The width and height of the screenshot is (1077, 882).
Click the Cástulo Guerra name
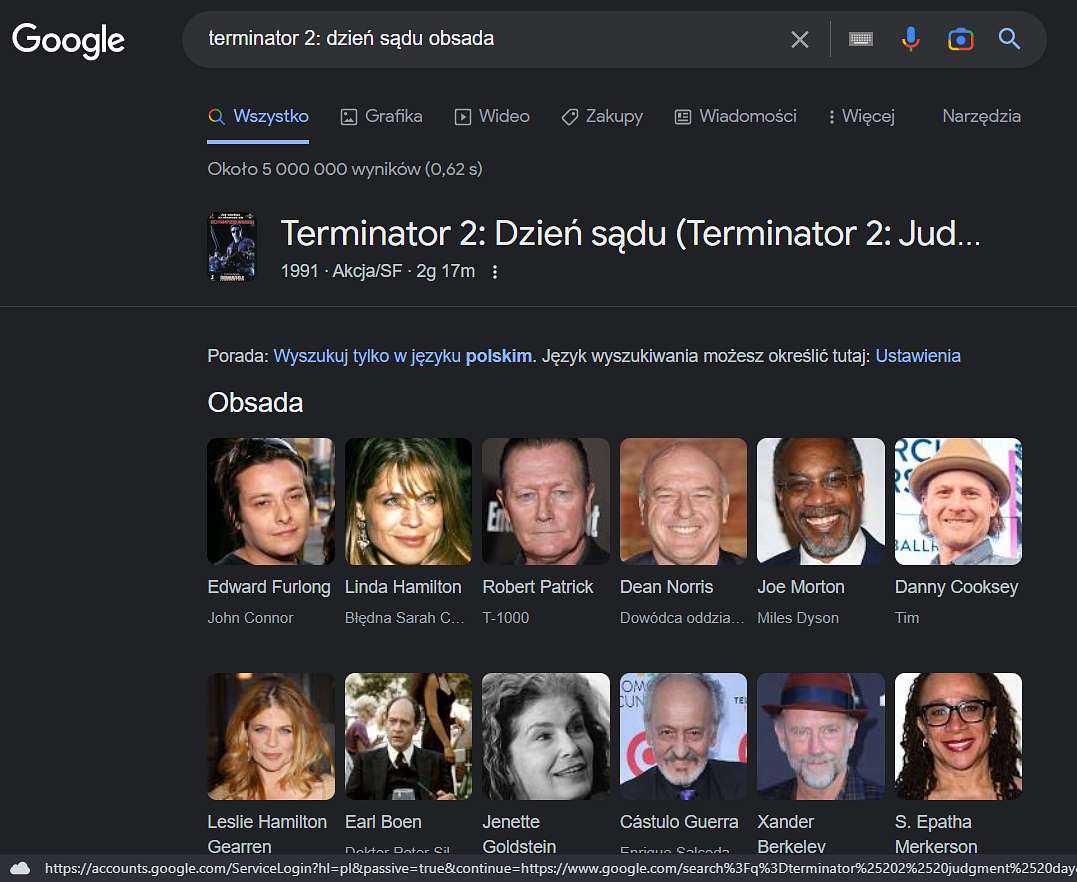[679, 822]
